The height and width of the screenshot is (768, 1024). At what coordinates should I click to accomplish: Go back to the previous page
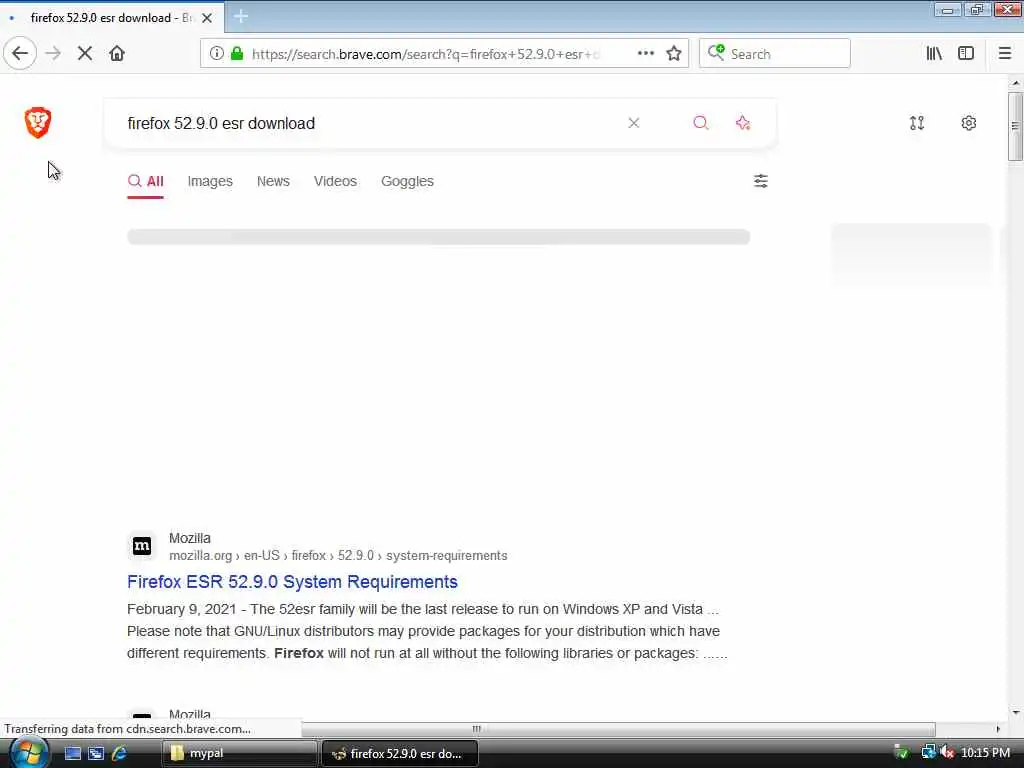click(20, 54)
